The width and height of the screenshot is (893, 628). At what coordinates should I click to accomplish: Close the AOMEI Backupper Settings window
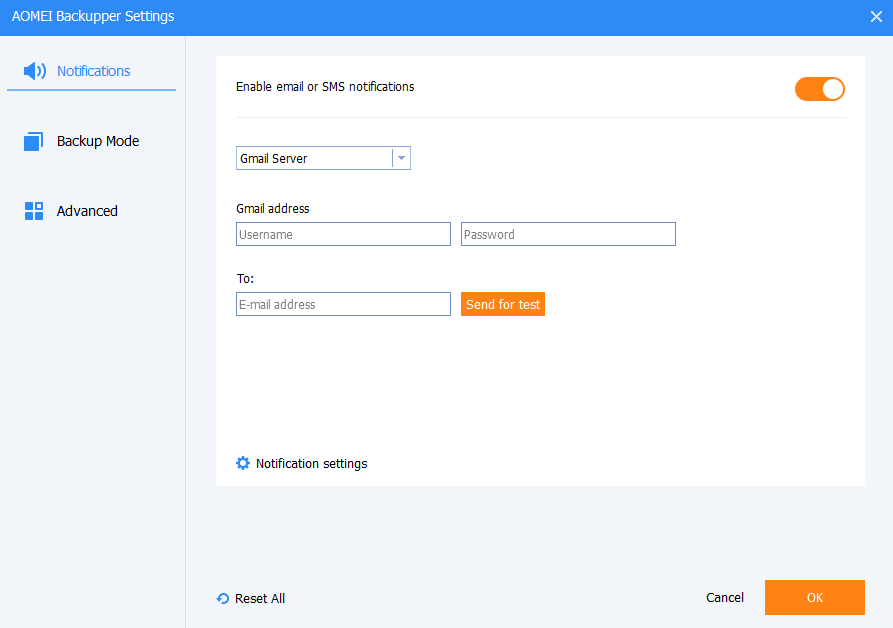click(876, 17)
